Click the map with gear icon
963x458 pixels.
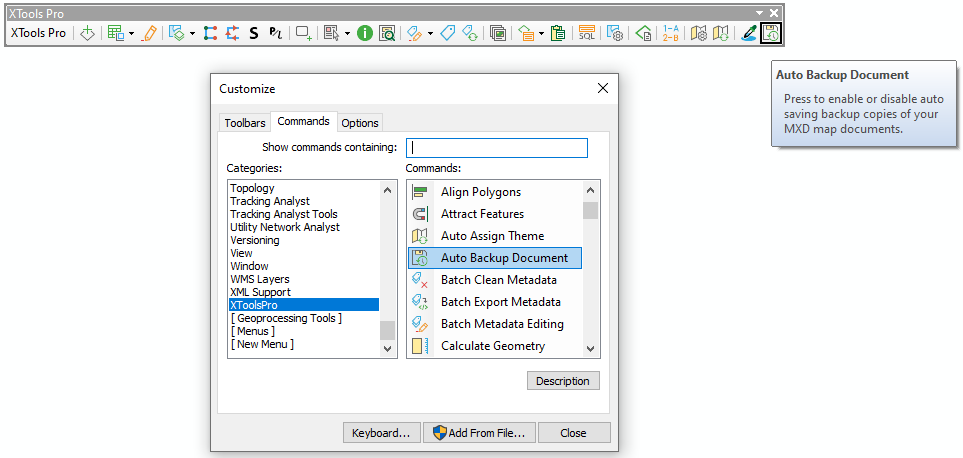(x=699, y=33)
